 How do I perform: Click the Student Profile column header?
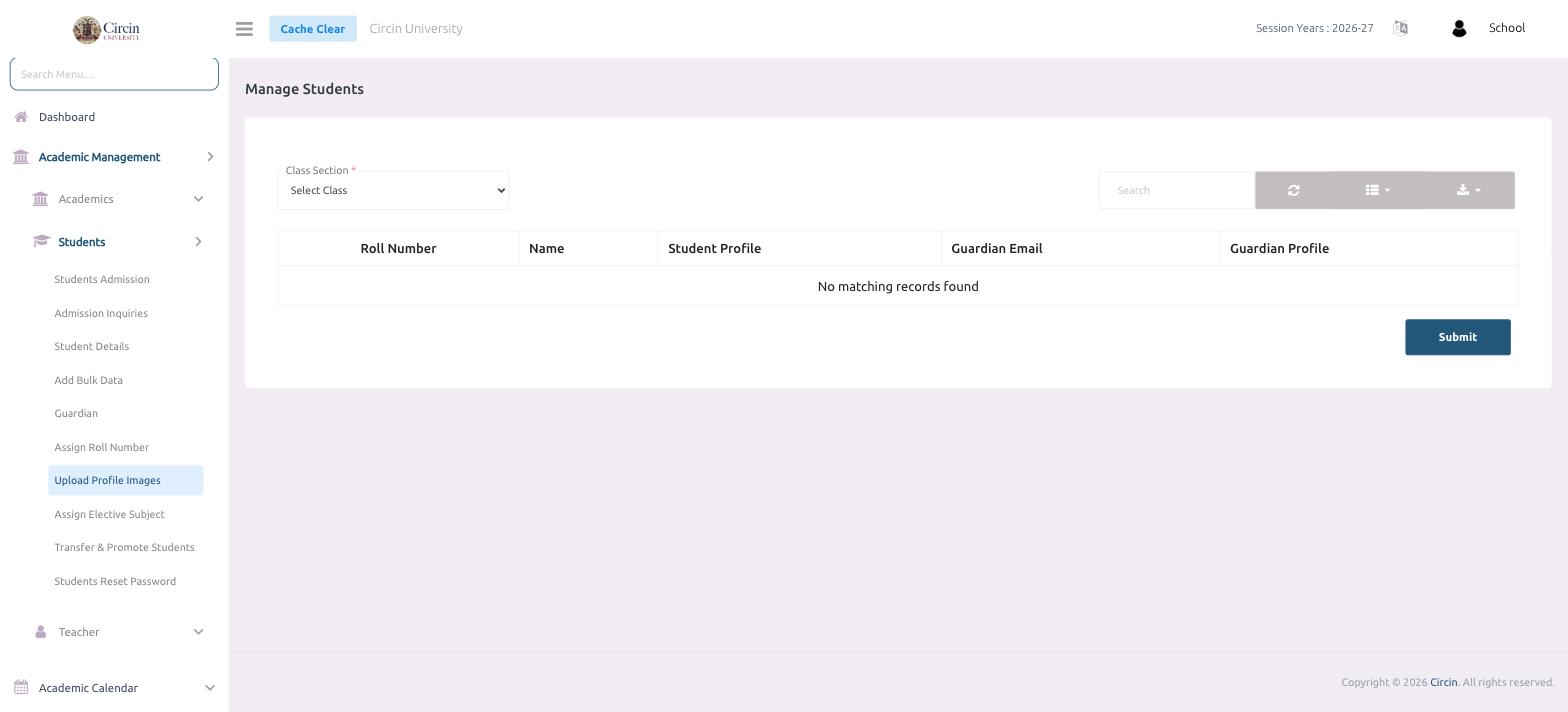(799, 248)
